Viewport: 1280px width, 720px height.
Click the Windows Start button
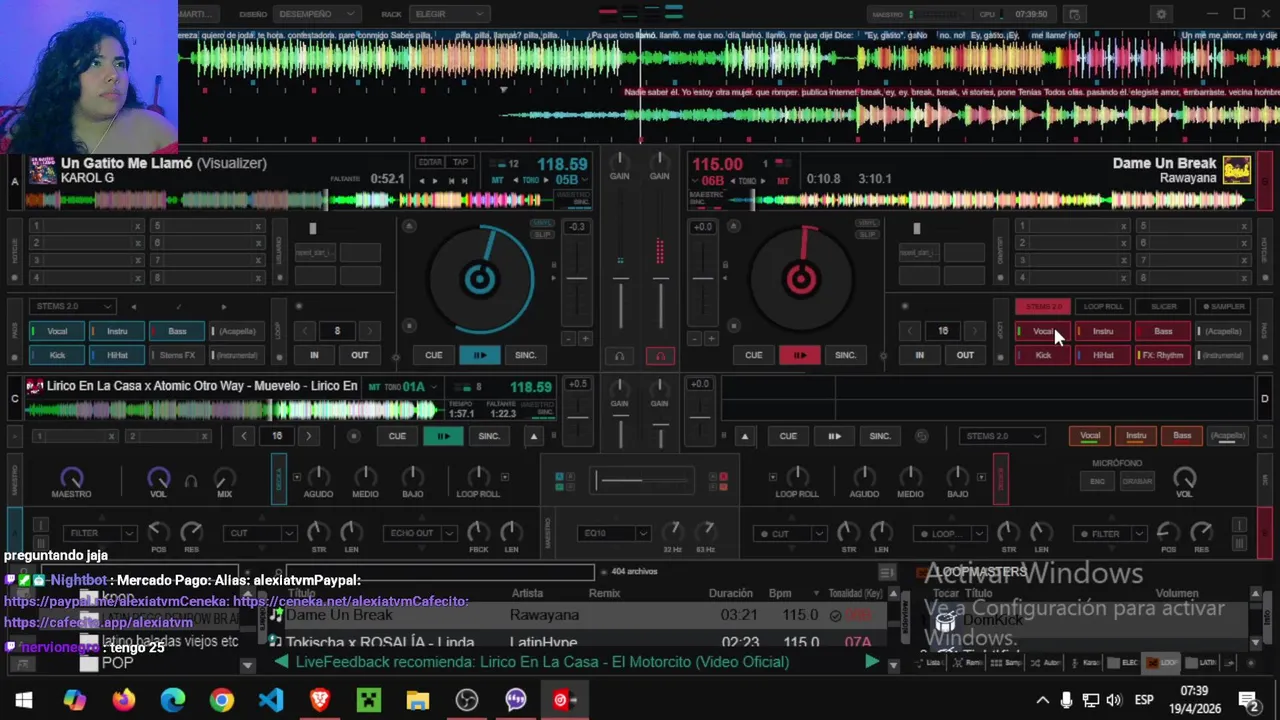(x=24, y=700)
